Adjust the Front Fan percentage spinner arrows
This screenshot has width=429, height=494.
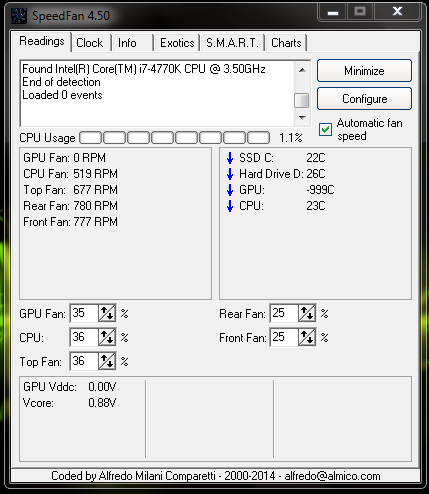[x=307, y=337]
